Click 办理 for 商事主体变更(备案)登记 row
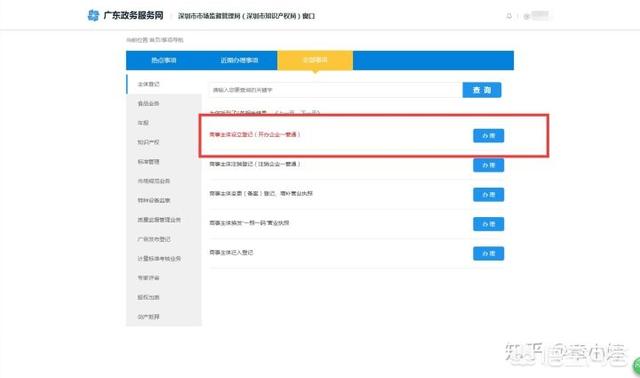This screenshot has width=640, height=378. point(489,194)
